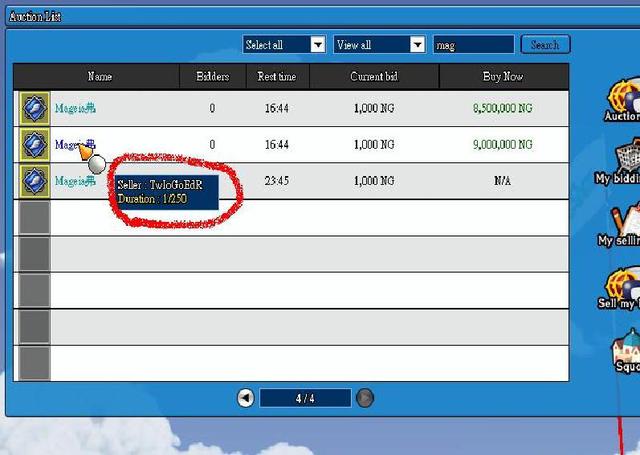Viewport: 640px width, 455px height.
Task: Expand the View all dropdown
Action: click(417, 45)
